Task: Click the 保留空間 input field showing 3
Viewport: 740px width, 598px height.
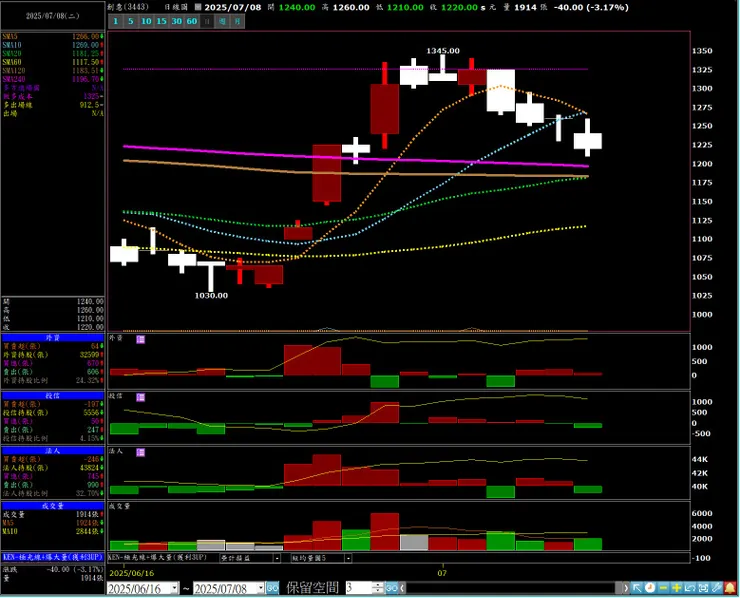Action: pos(359,588)
